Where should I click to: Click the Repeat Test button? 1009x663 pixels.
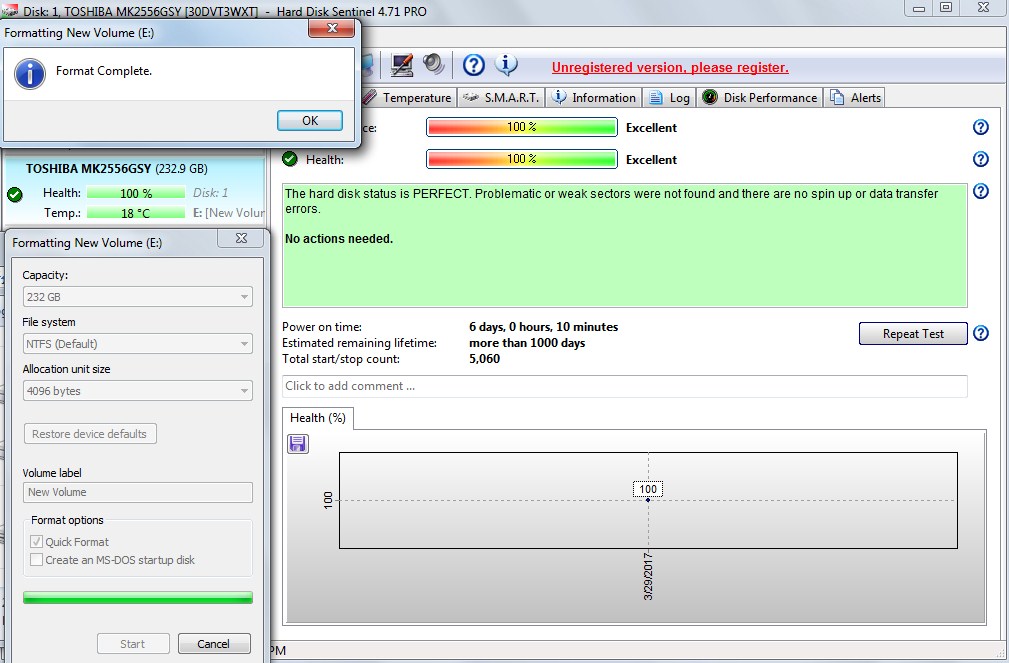tap(913, 333)
